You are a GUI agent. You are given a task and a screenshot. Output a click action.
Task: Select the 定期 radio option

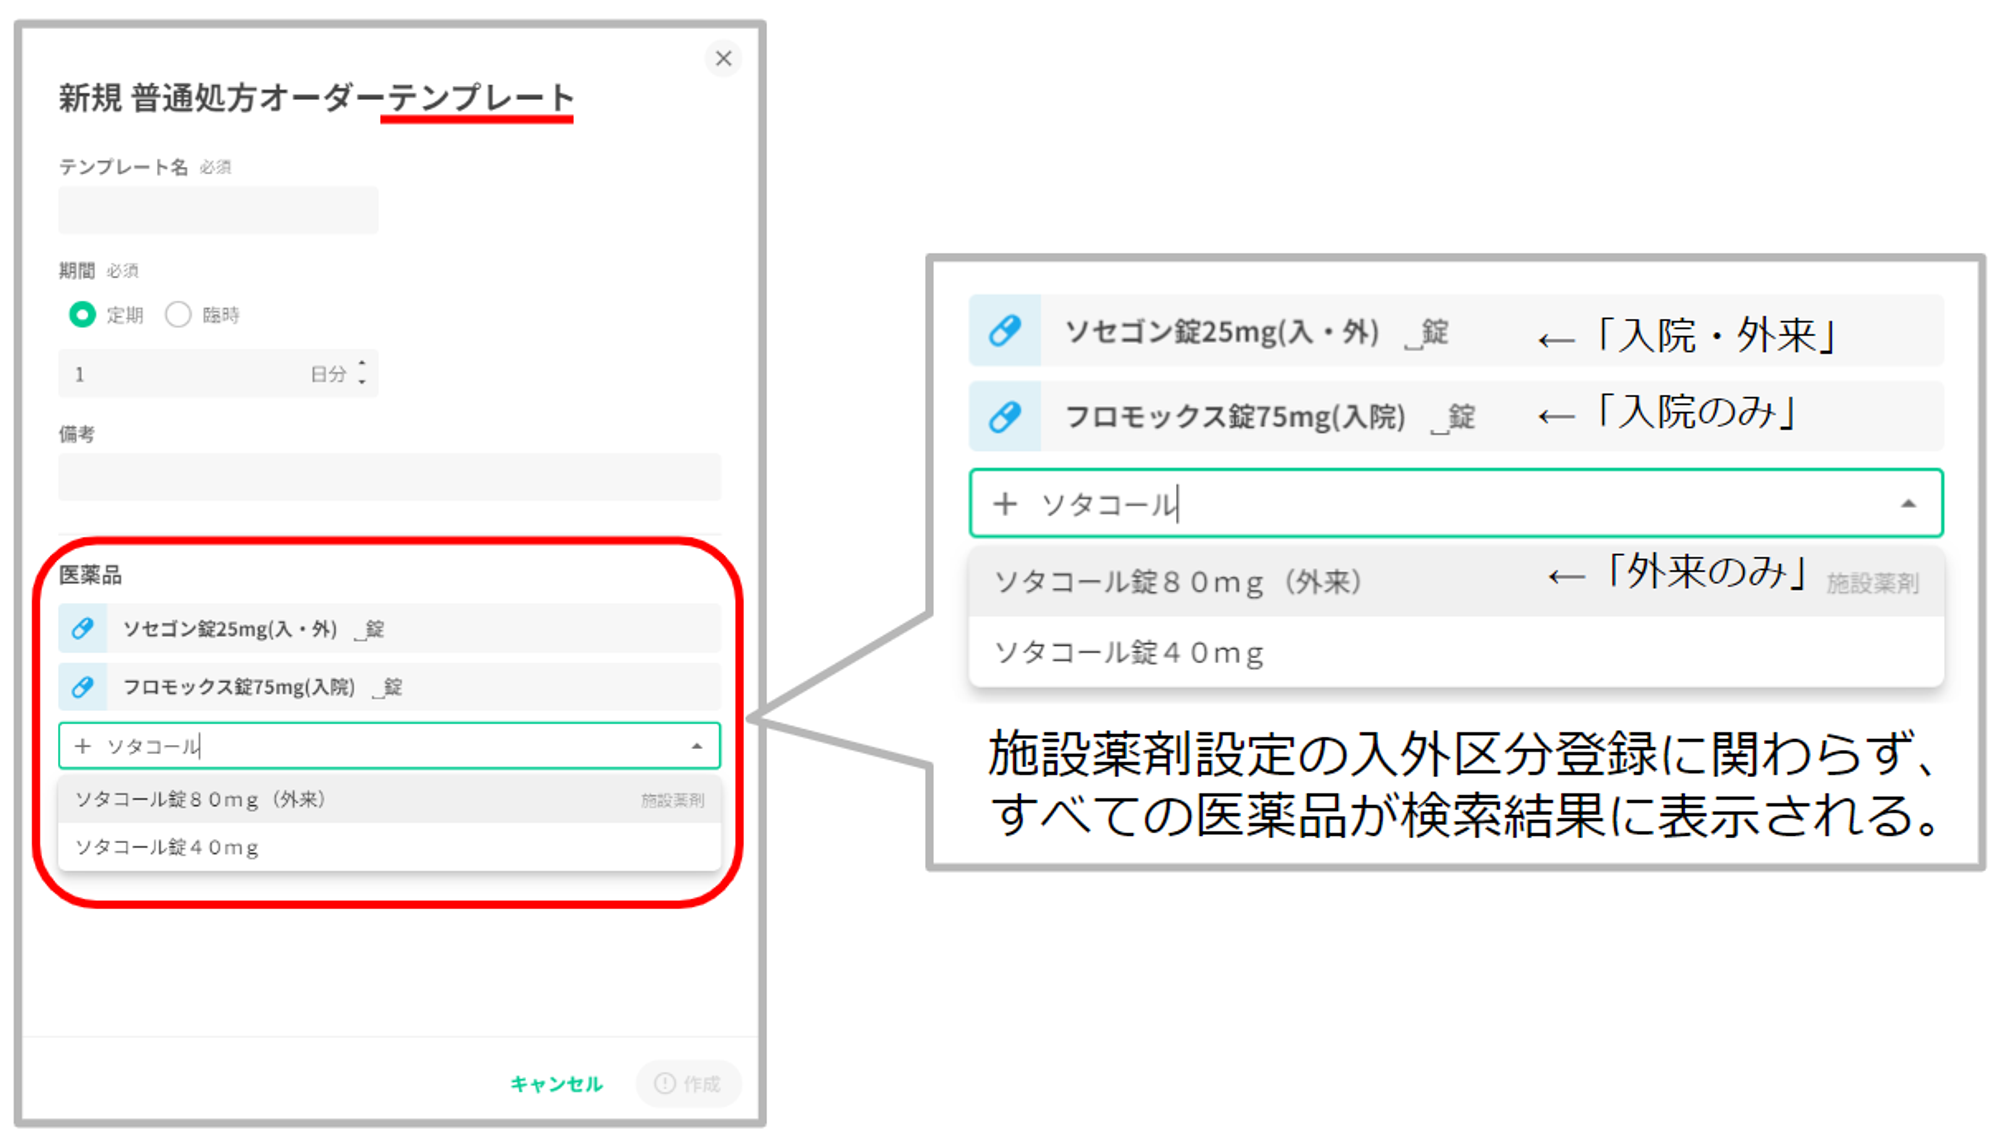[83, 315]
